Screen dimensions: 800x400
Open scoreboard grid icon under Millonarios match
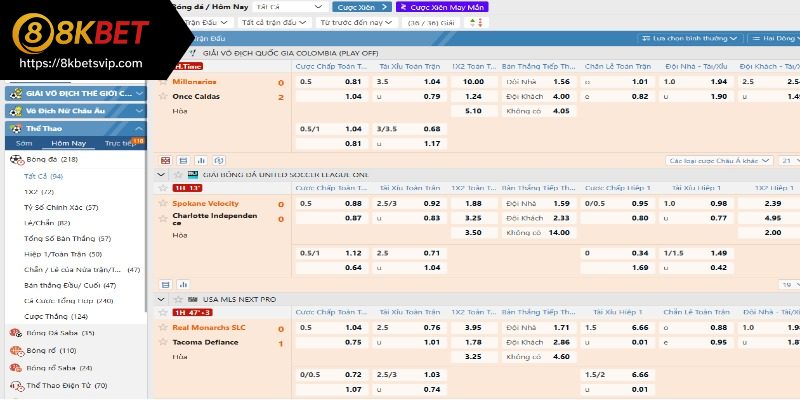pos(165,160)
